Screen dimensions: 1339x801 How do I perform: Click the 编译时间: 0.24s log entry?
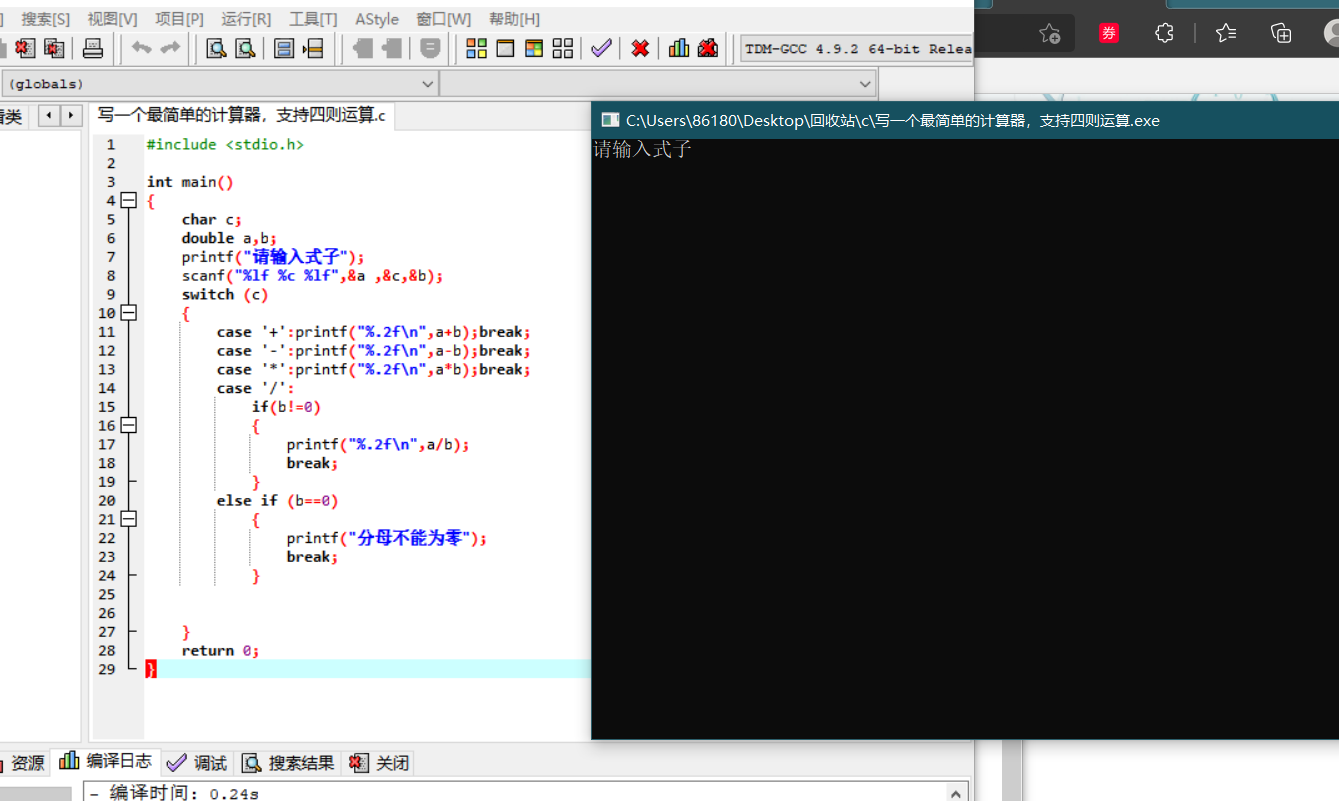pyautogui.click(x=175, y=793)
